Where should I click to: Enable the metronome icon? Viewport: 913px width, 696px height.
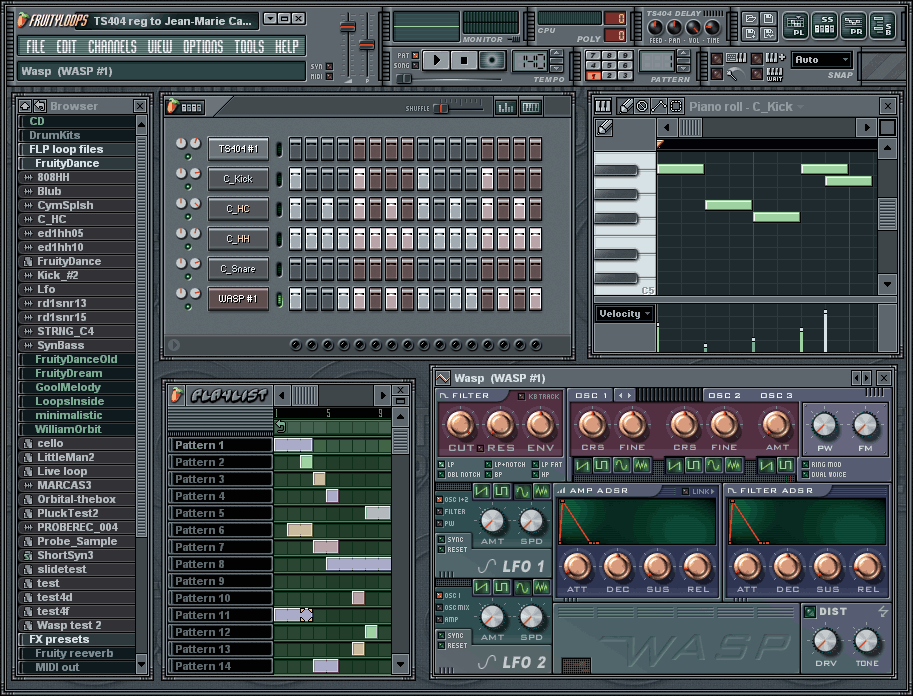[735, 74]
